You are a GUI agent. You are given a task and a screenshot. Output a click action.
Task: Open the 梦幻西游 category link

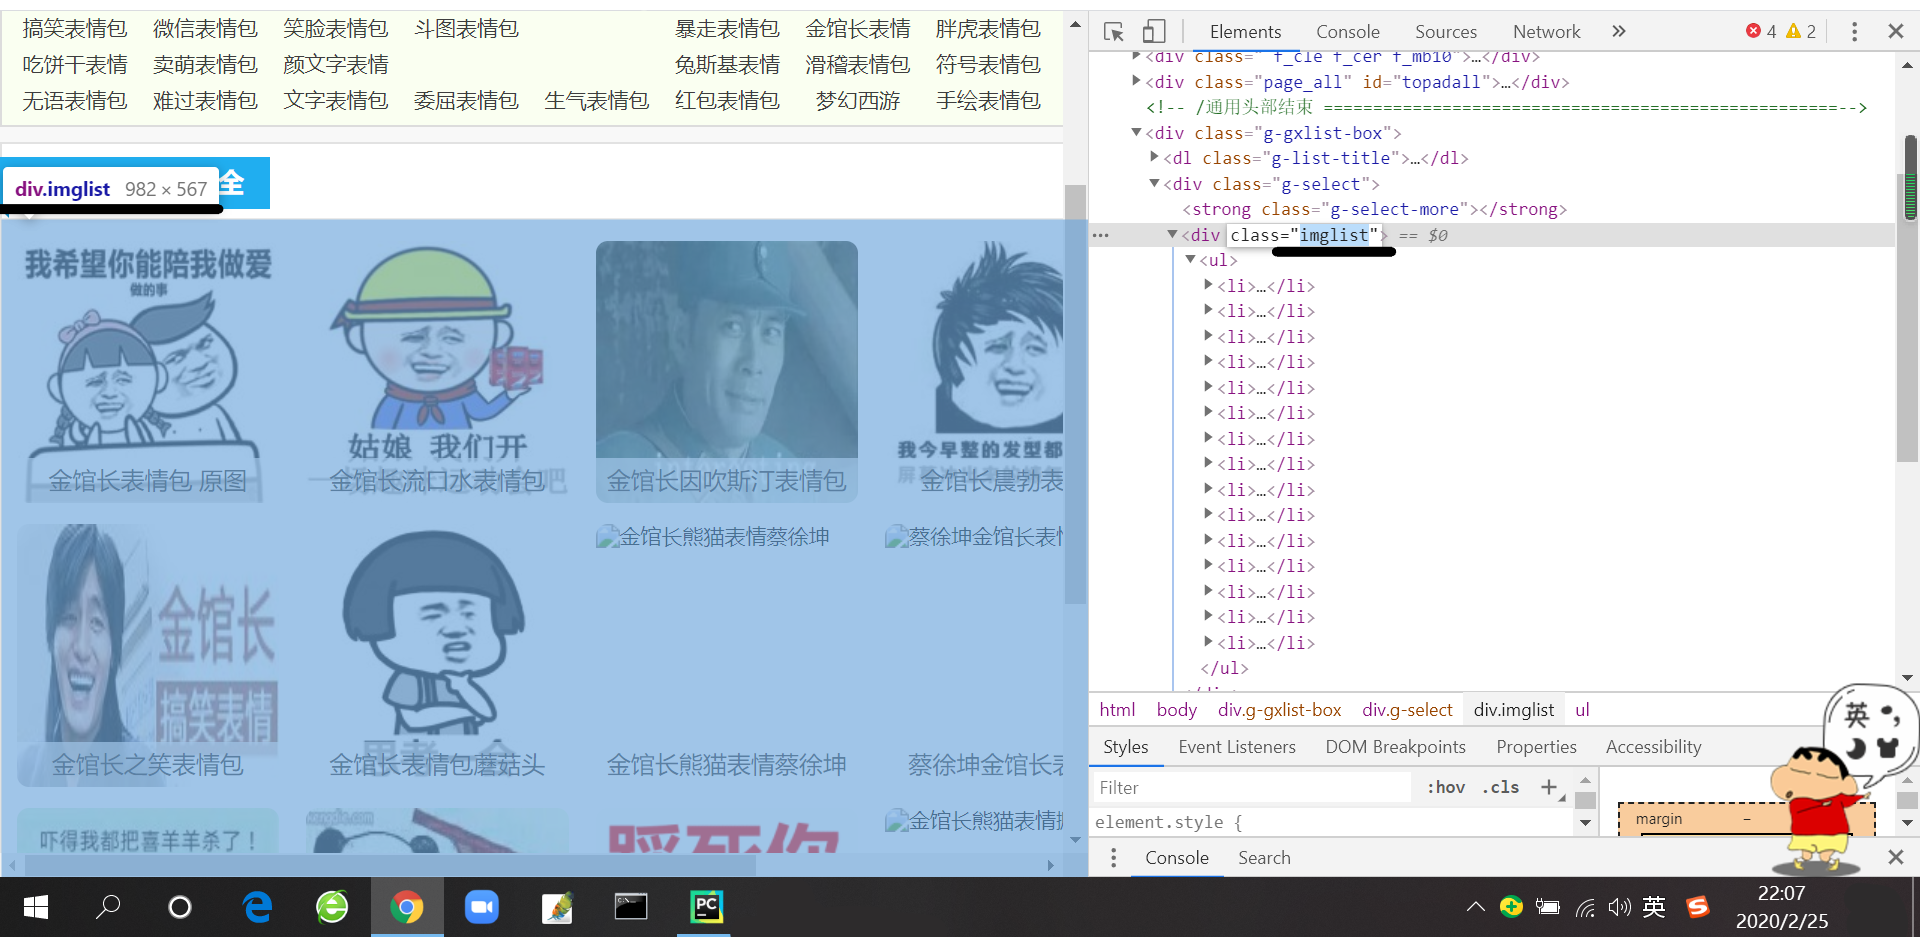click(857, 100)
